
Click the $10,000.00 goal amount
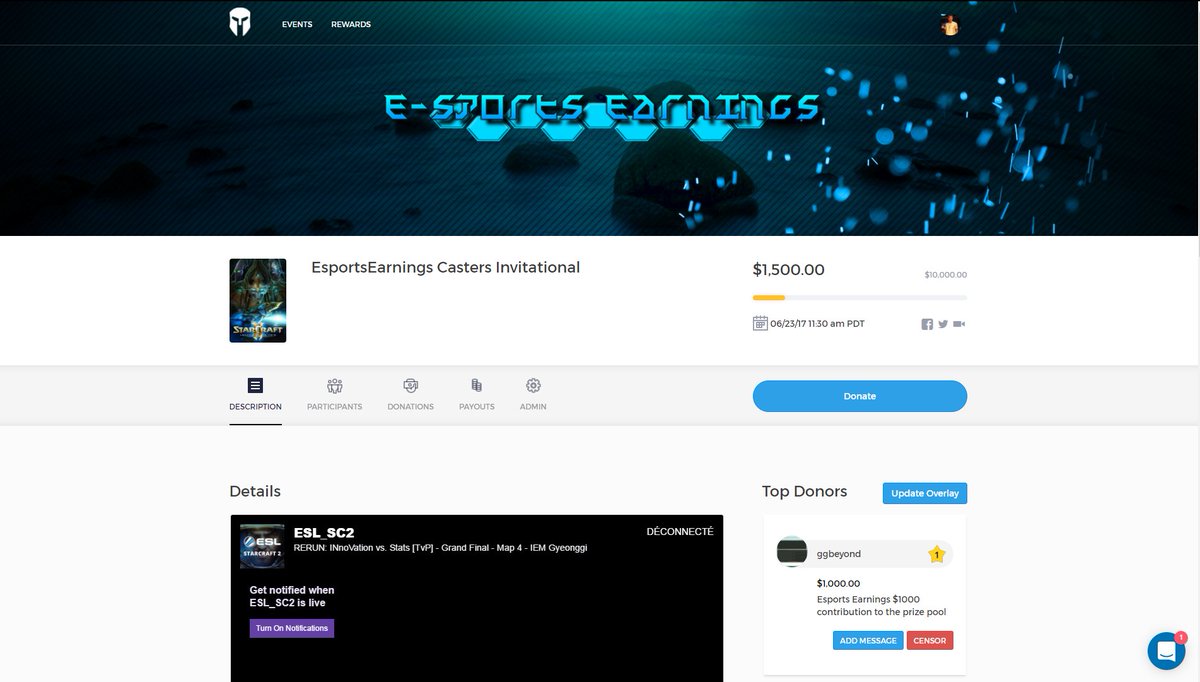point(946,275)
